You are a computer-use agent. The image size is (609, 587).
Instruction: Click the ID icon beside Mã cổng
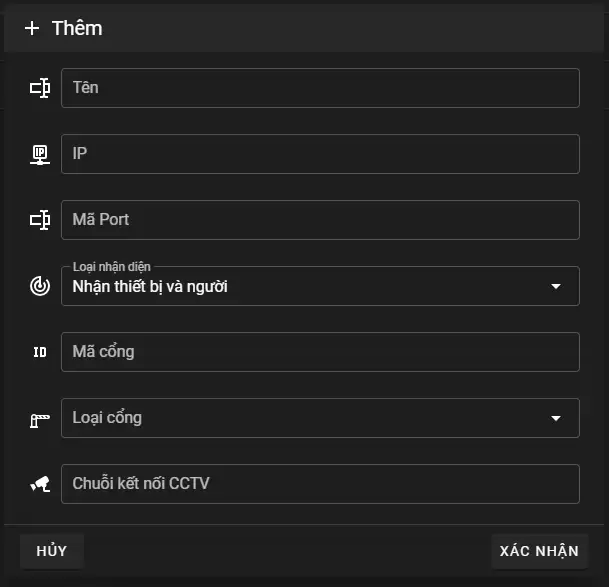(40, 352)
